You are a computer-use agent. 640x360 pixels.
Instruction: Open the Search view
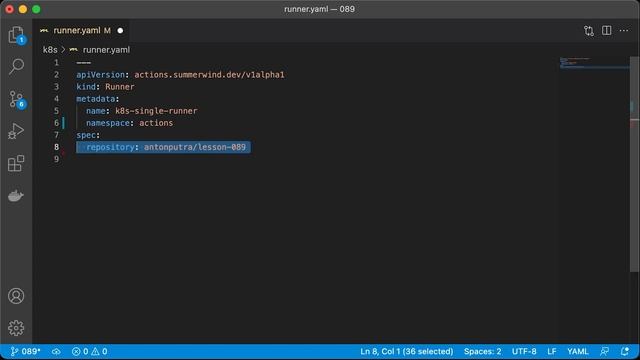pos(16,67)
